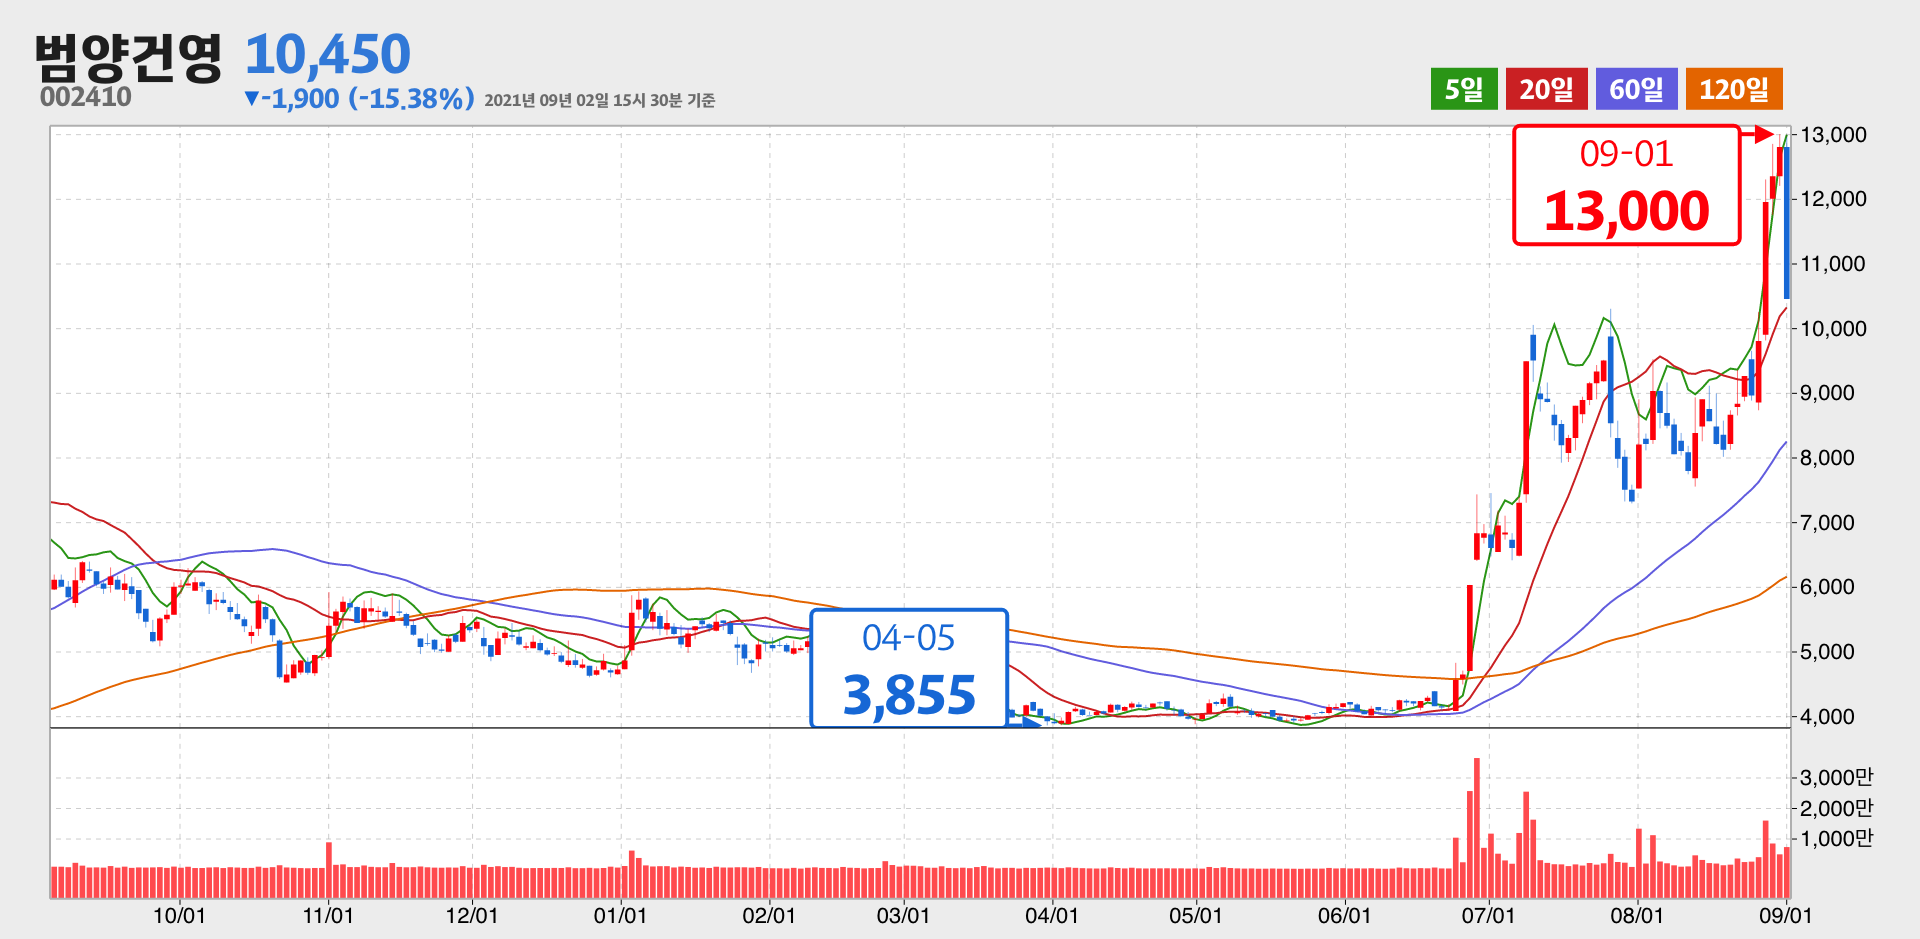
Task: Click the 06/01 date axis label
Action: pos(1344,916)
